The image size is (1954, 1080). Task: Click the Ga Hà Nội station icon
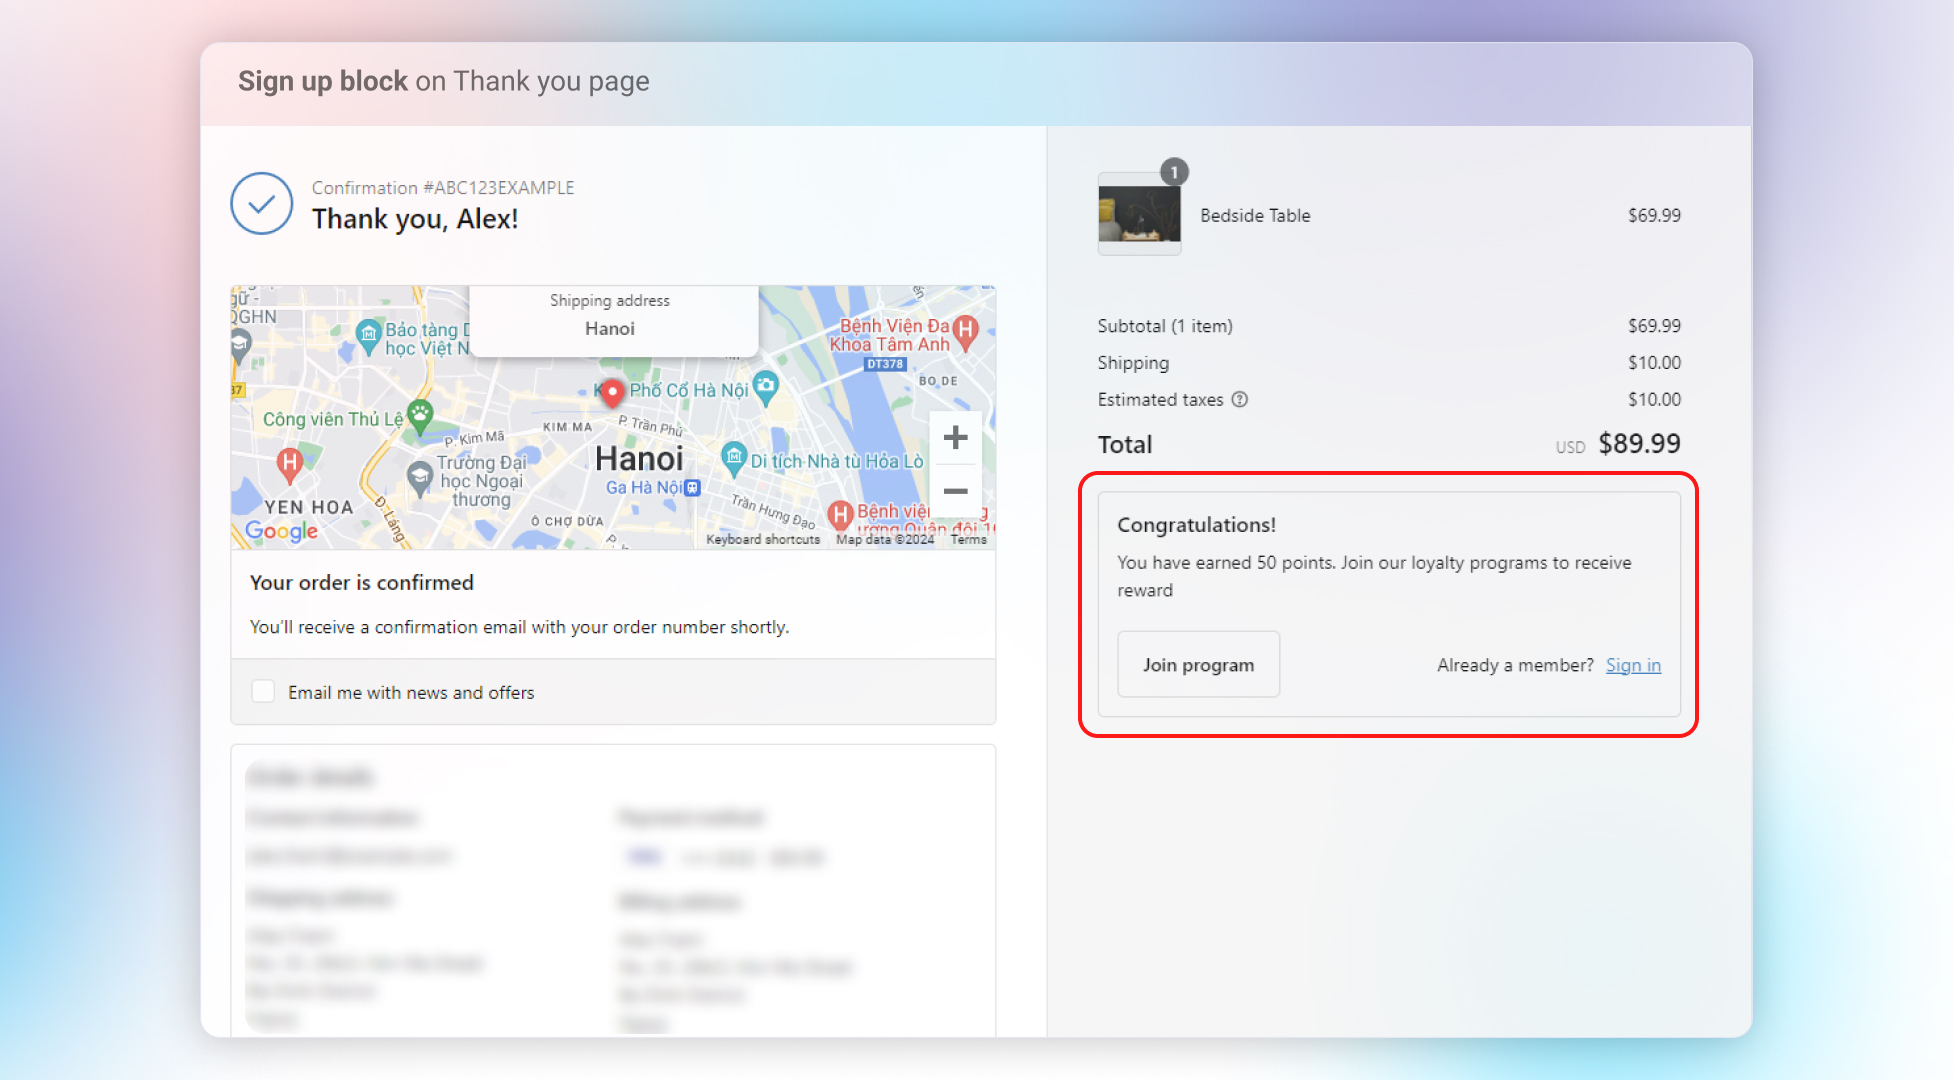(692, 488)
